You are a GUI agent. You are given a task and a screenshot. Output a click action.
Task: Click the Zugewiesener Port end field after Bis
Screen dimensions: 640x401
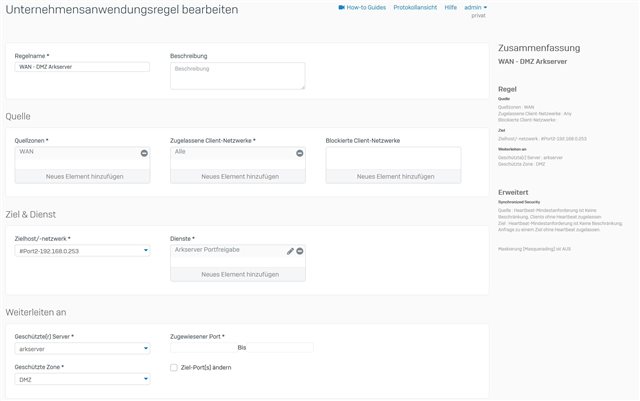280,348
